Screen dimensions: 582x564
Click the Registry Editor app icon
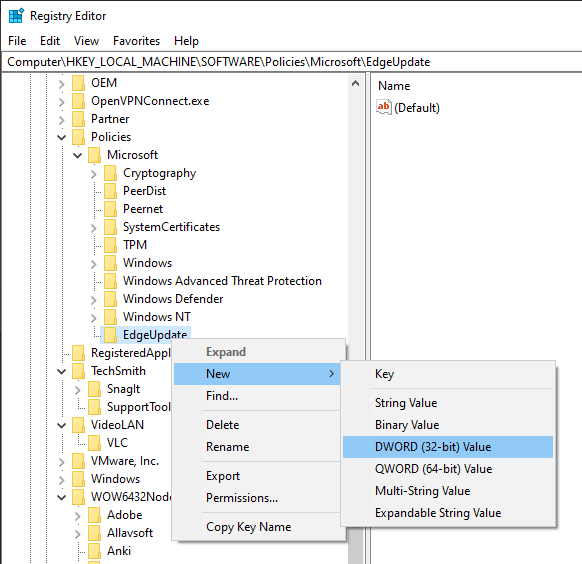click(x=16, y=16)
